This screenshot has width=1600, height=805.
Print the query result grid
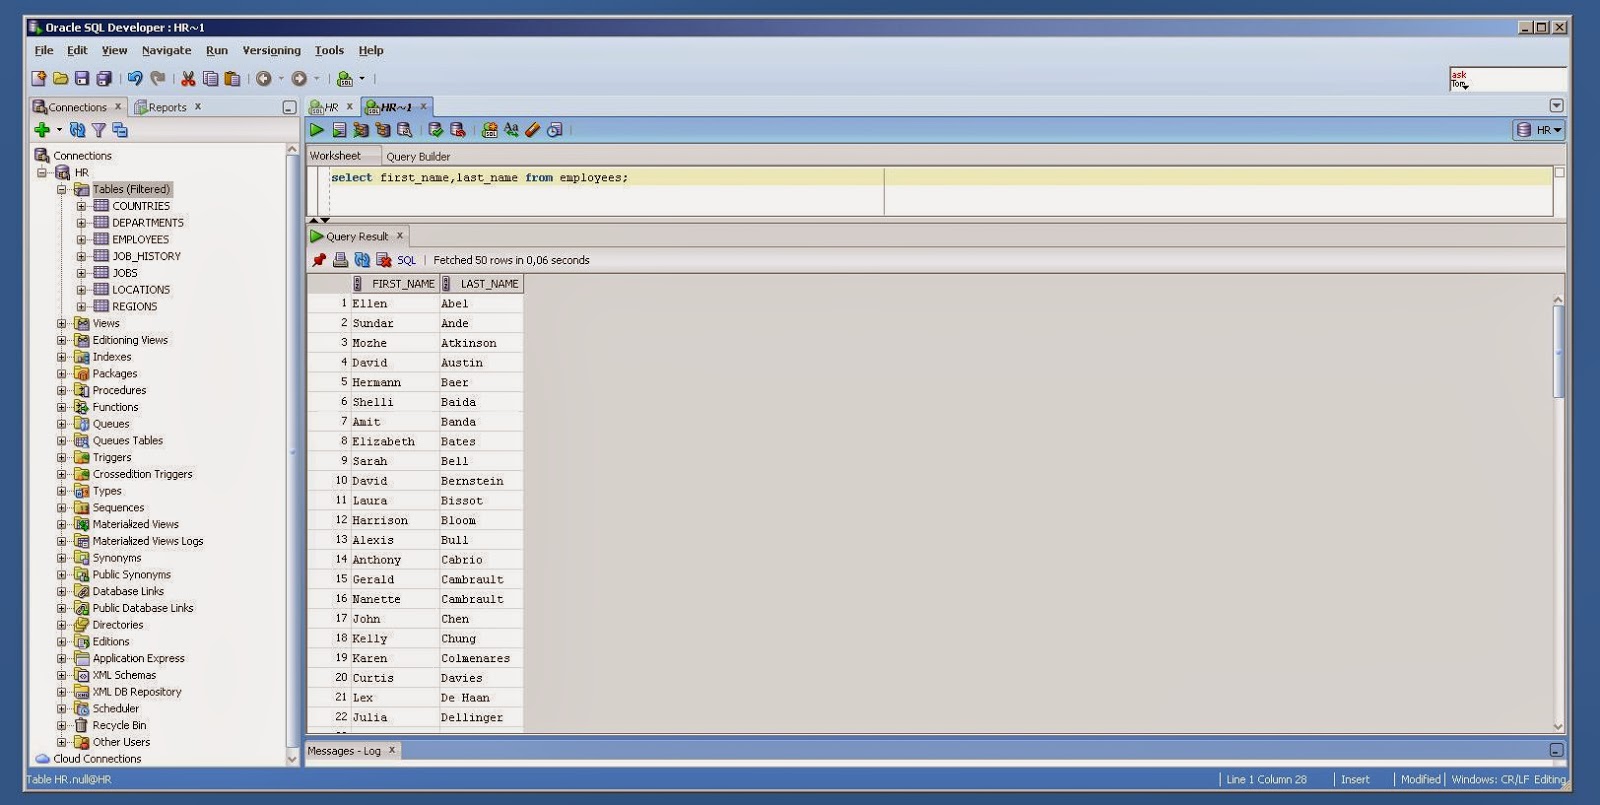(341, 260)
